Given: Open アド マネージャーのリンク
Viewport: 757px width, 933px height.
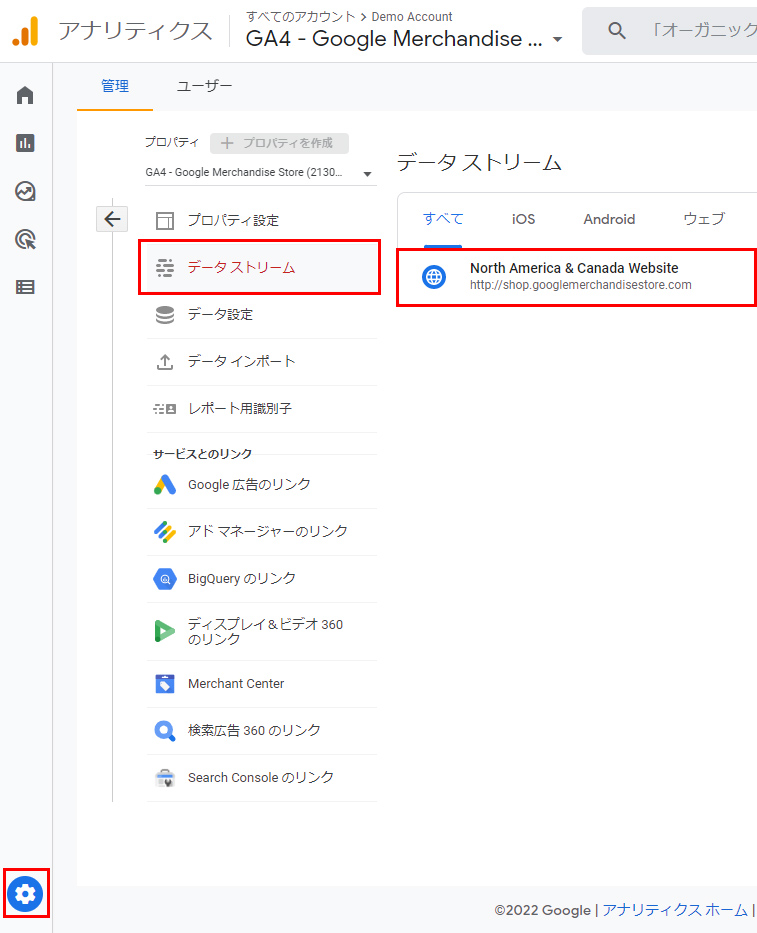Looking at the screenshot, I should 262,531.
